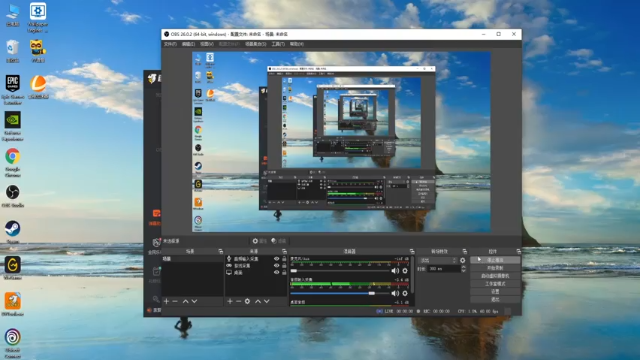Viewport: 640px width, 360px height.
Task: Click the Start Recording button
Action: point(495,268)
